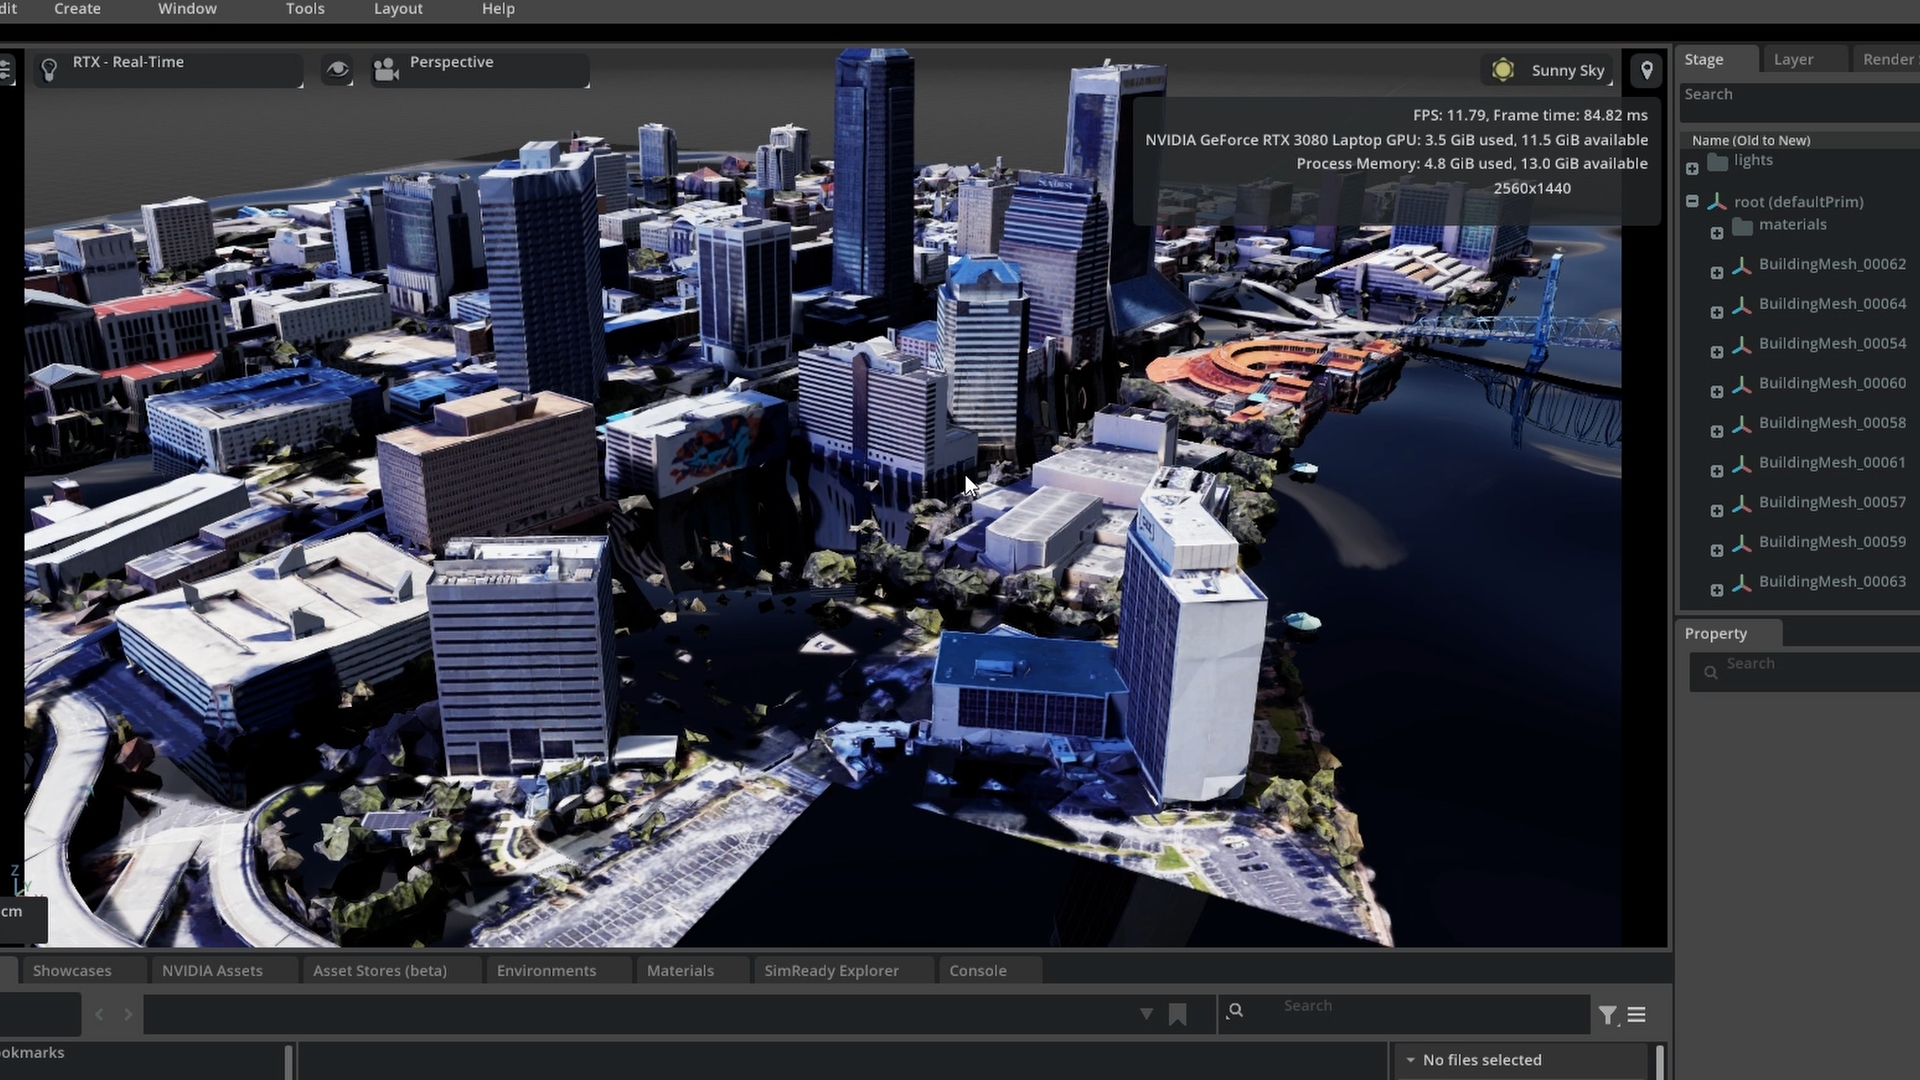Viewport: 1920px width, 1080px height.
Task: Switch to the Layer tab
Action: (x=1794, y=59)
